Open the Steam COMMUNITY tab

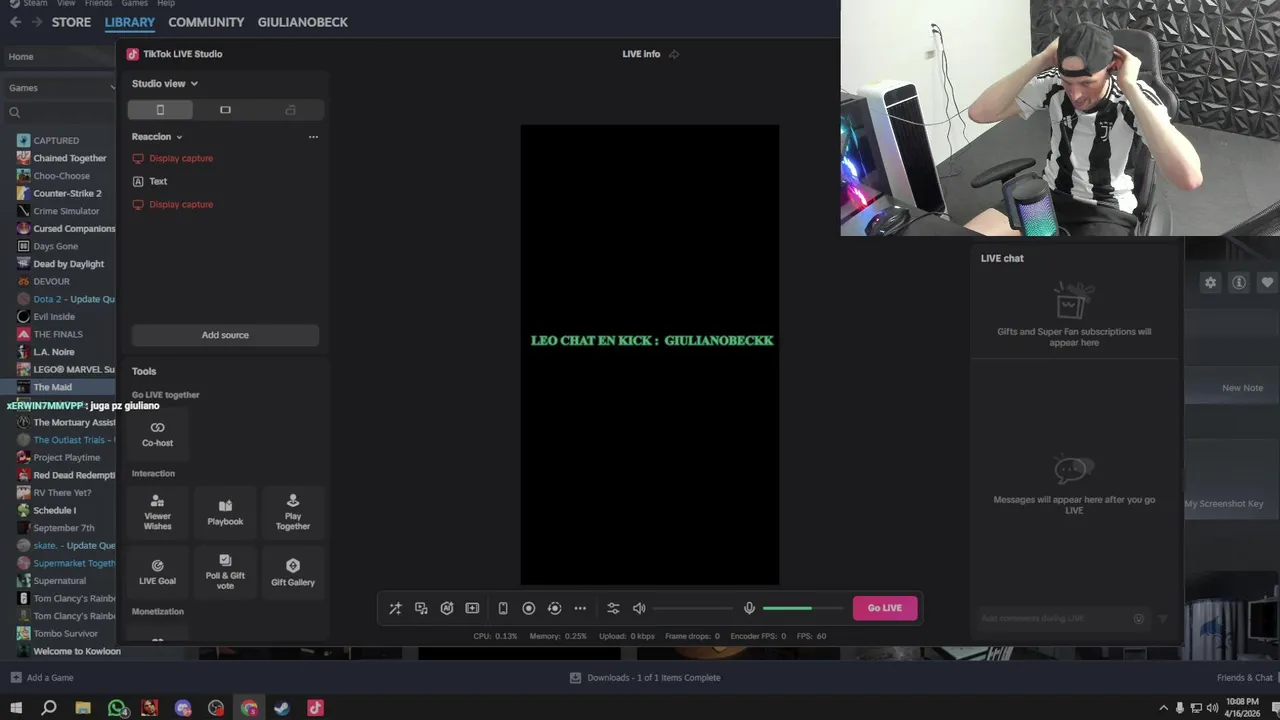206,22
